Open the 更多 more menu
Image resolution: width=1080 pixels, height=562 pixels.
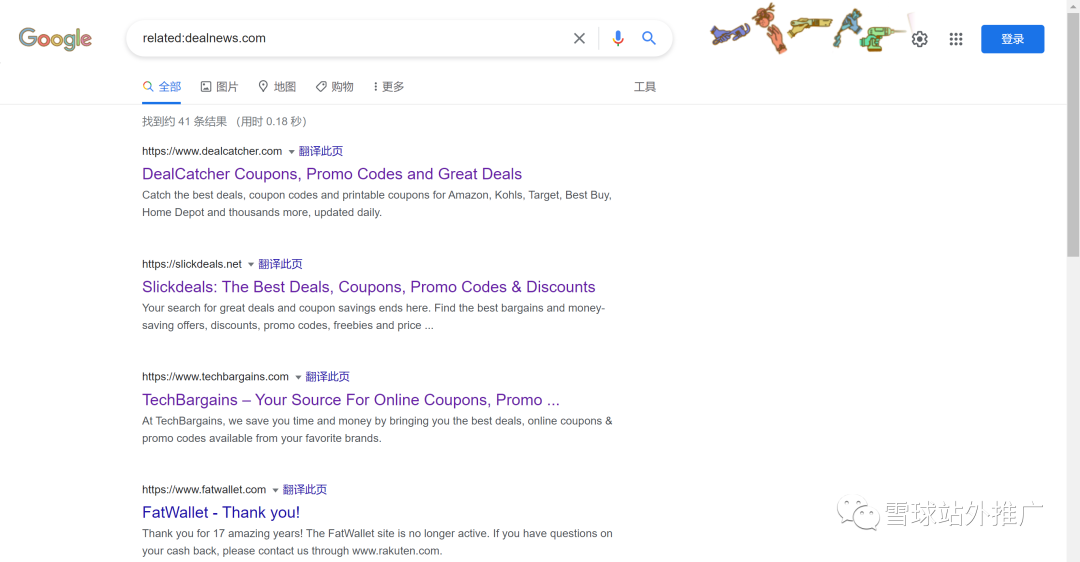(x=389, y=87)
